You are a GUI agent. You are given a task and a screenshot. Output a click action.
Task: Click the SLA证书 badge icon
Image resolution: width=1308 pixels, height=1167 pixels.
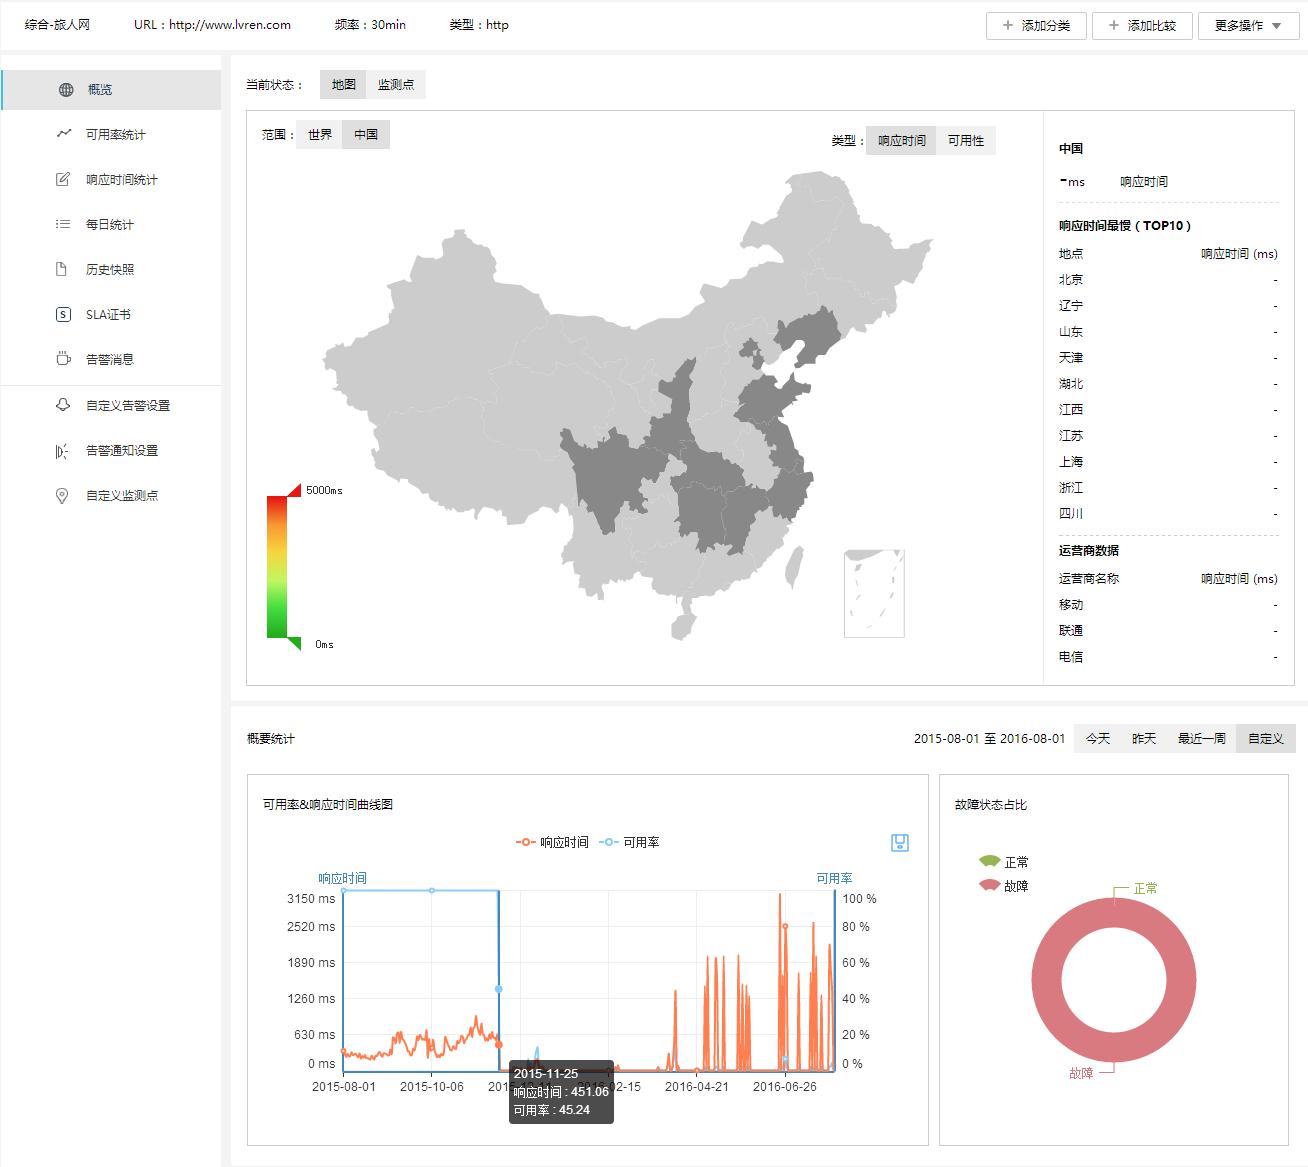click(x=63, y=314)
